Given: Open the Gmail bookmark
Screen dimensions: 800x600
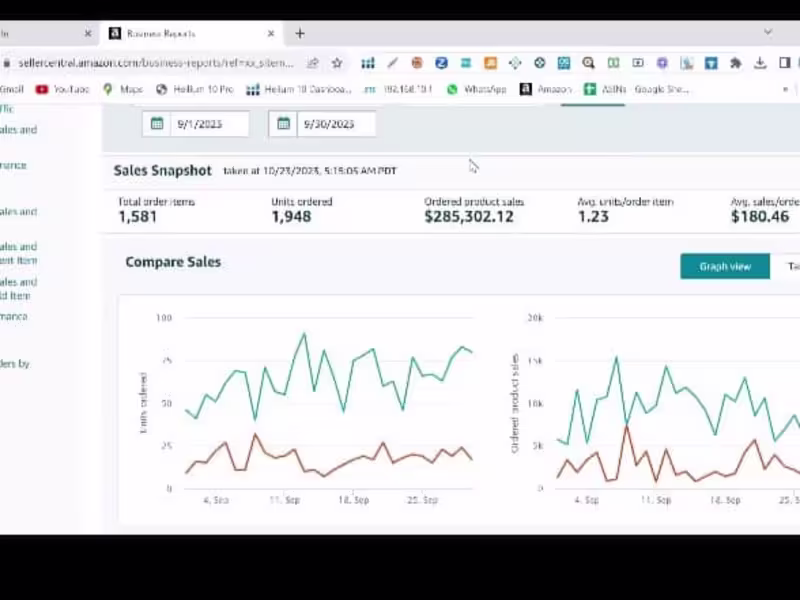Looking at the screenshot, I should pyautogui.click(x=12, y=89).
